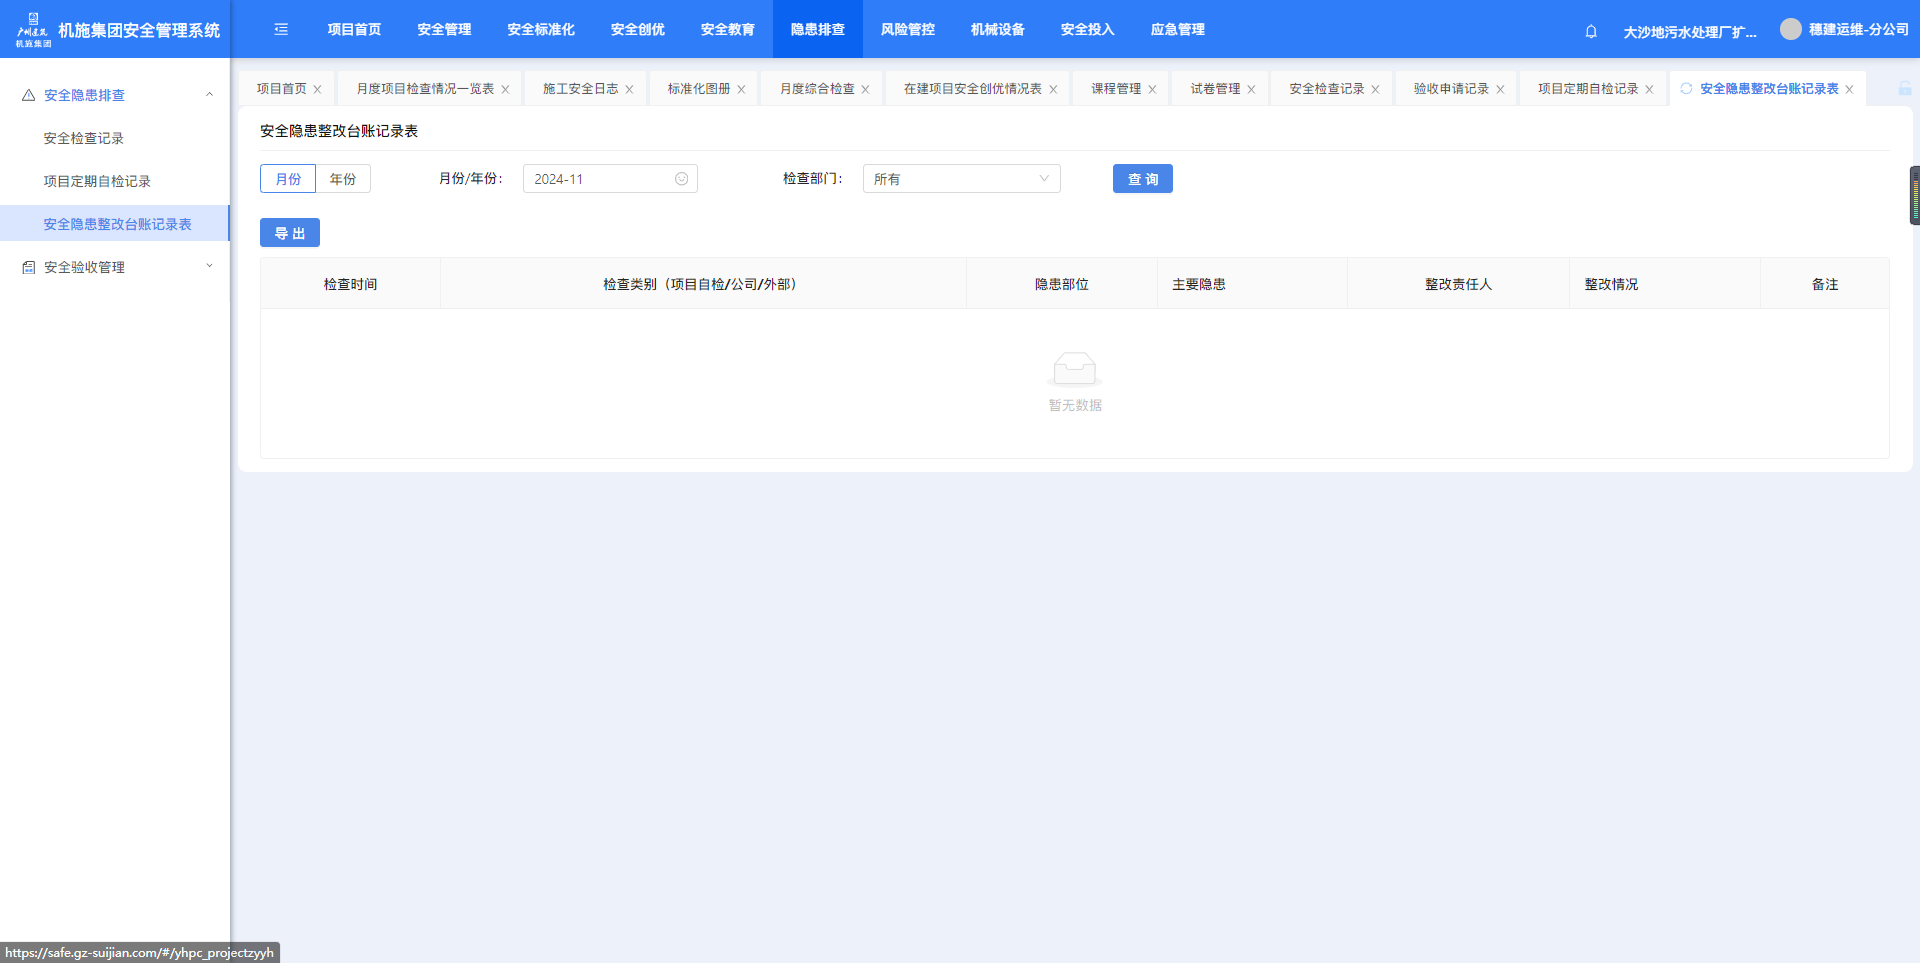Screen dimensions: 1920x963
Task: Click the icon inside month date field
Action: tap(681, 179)
